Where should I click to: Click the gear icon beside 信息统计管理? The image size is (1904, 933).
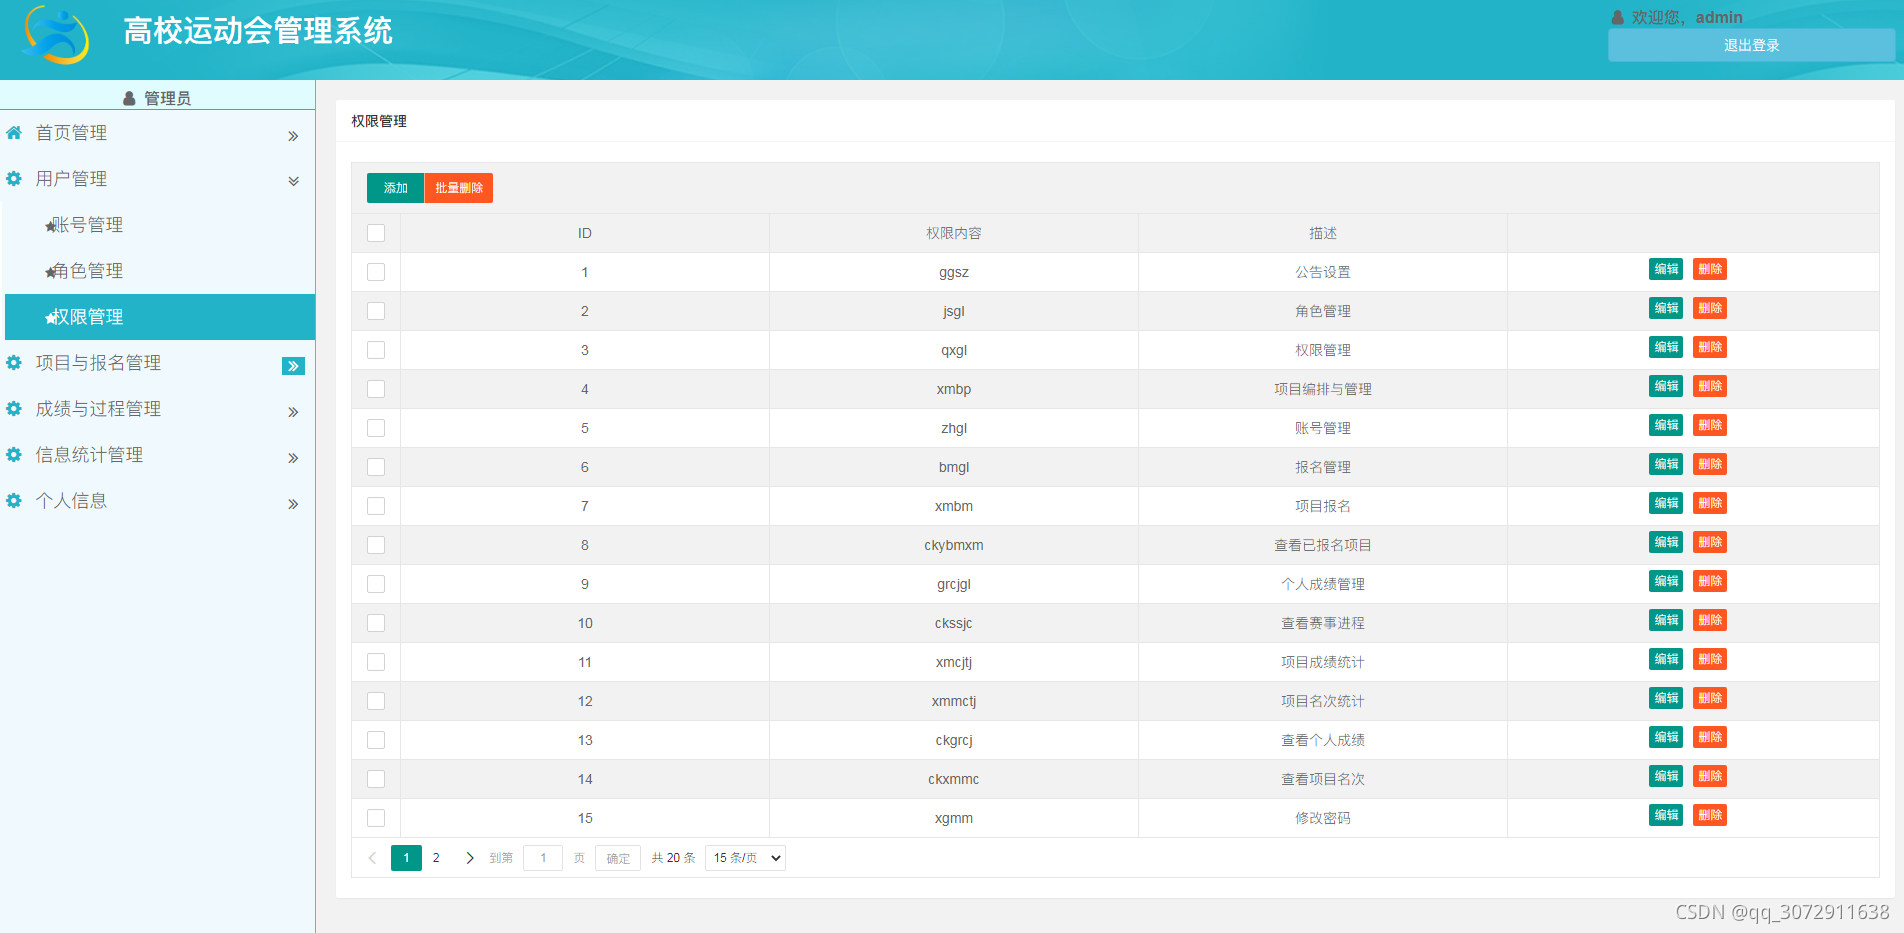click(14, 455)
